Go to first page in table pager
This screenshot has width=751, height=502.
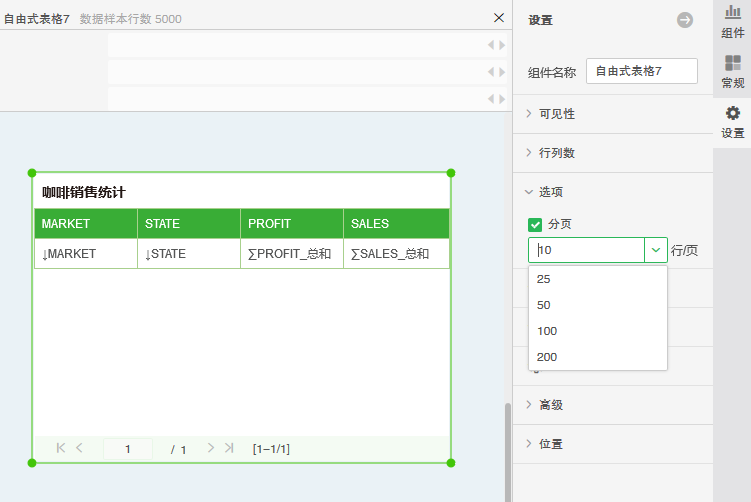pyautogui.click(x=61, y=449)
